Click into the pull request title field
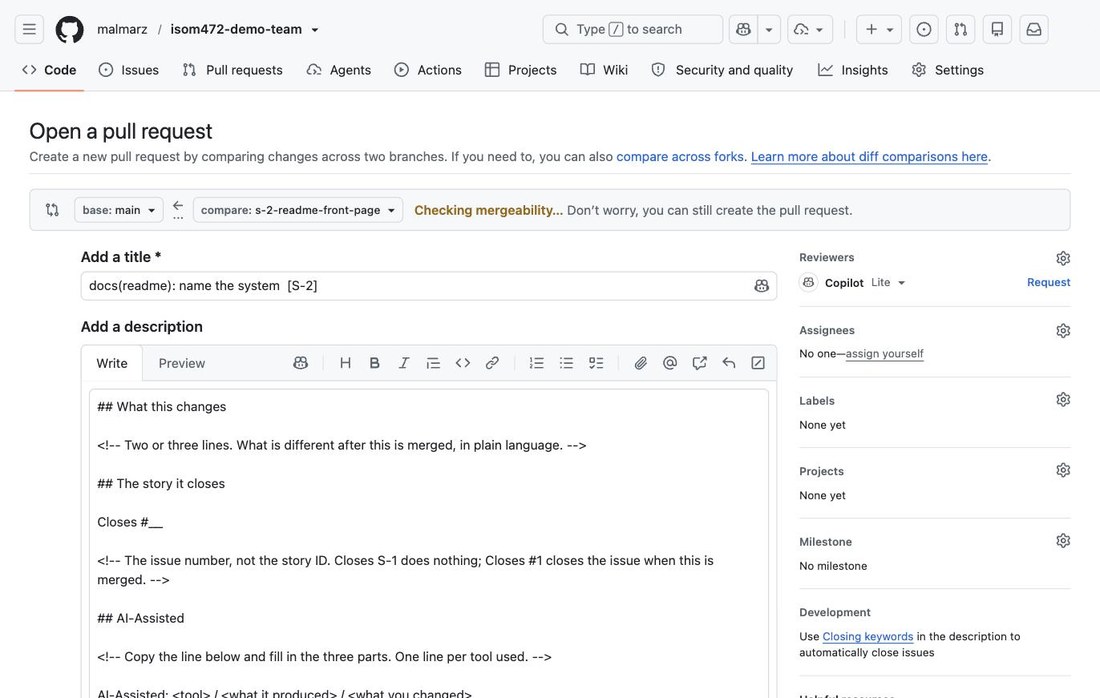The width and height of the screenshot is (1100, 698). click(428, 286)
